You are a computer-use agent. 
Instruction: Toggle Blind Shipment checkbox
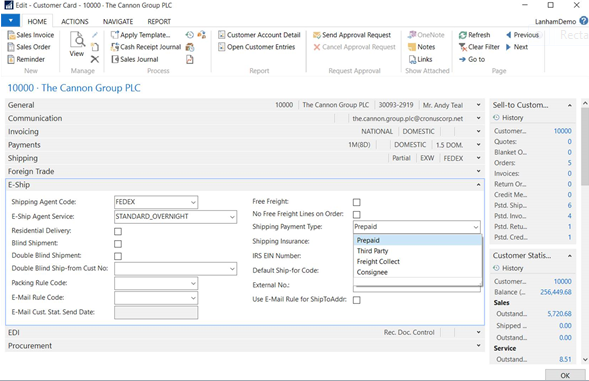118,244
